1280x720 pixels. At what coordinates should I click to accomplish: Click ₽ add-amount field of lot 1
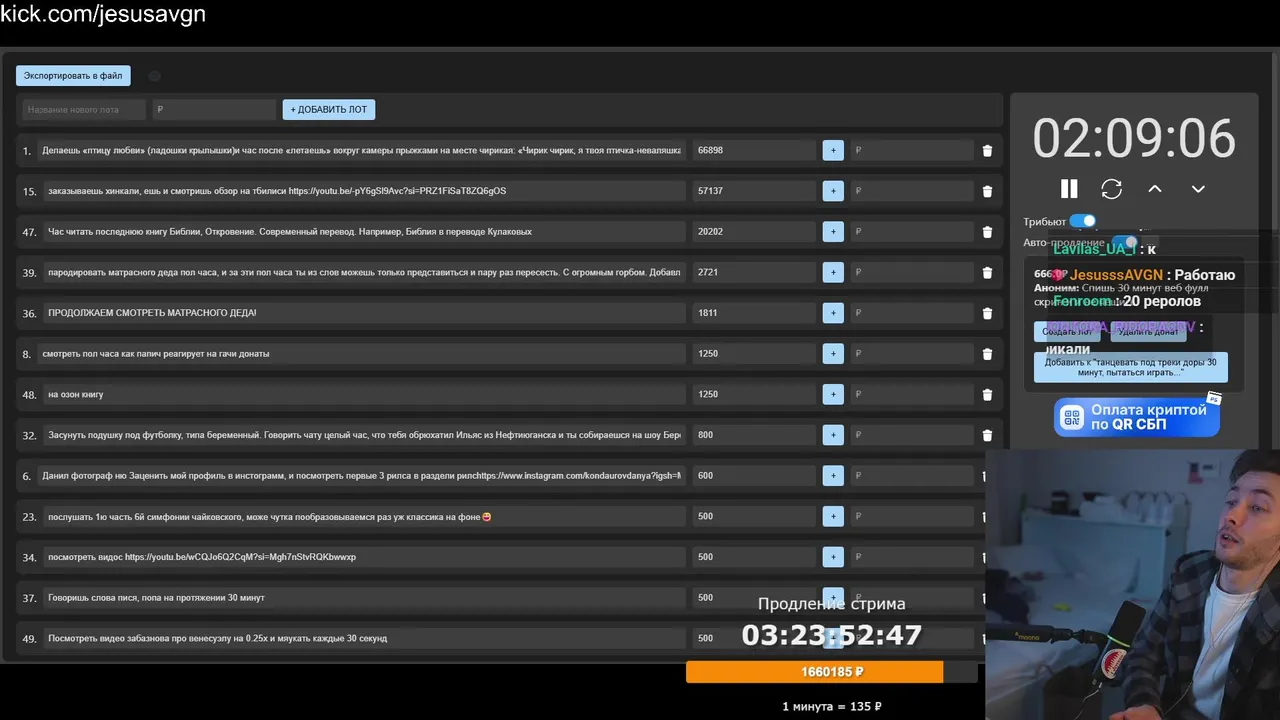point(911,150)
